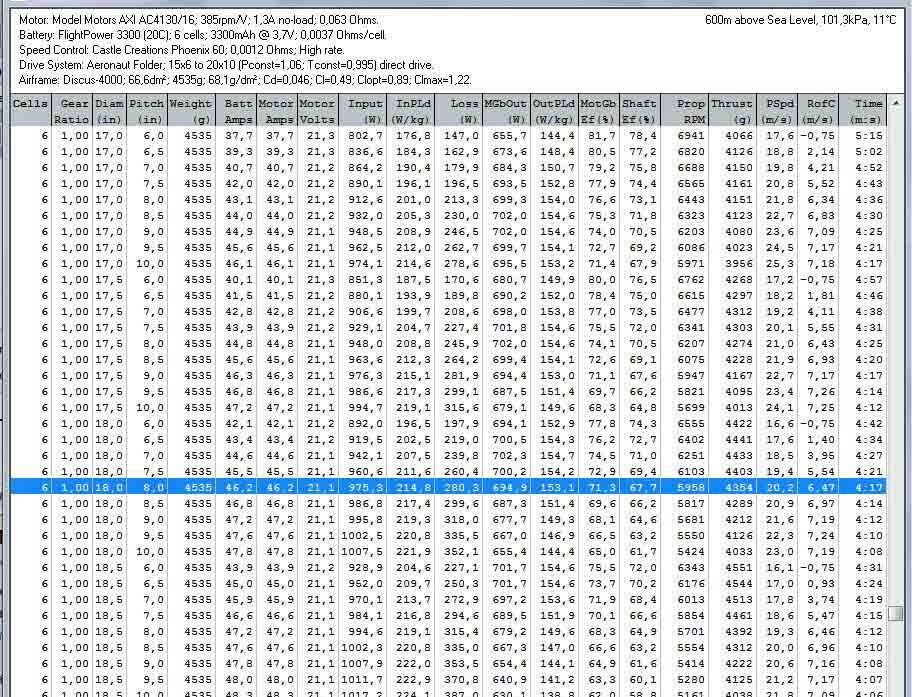The width and height of the screenshot is (912, 697).
Task: Click the Diam (in) column header
Action: click(110, 110)
